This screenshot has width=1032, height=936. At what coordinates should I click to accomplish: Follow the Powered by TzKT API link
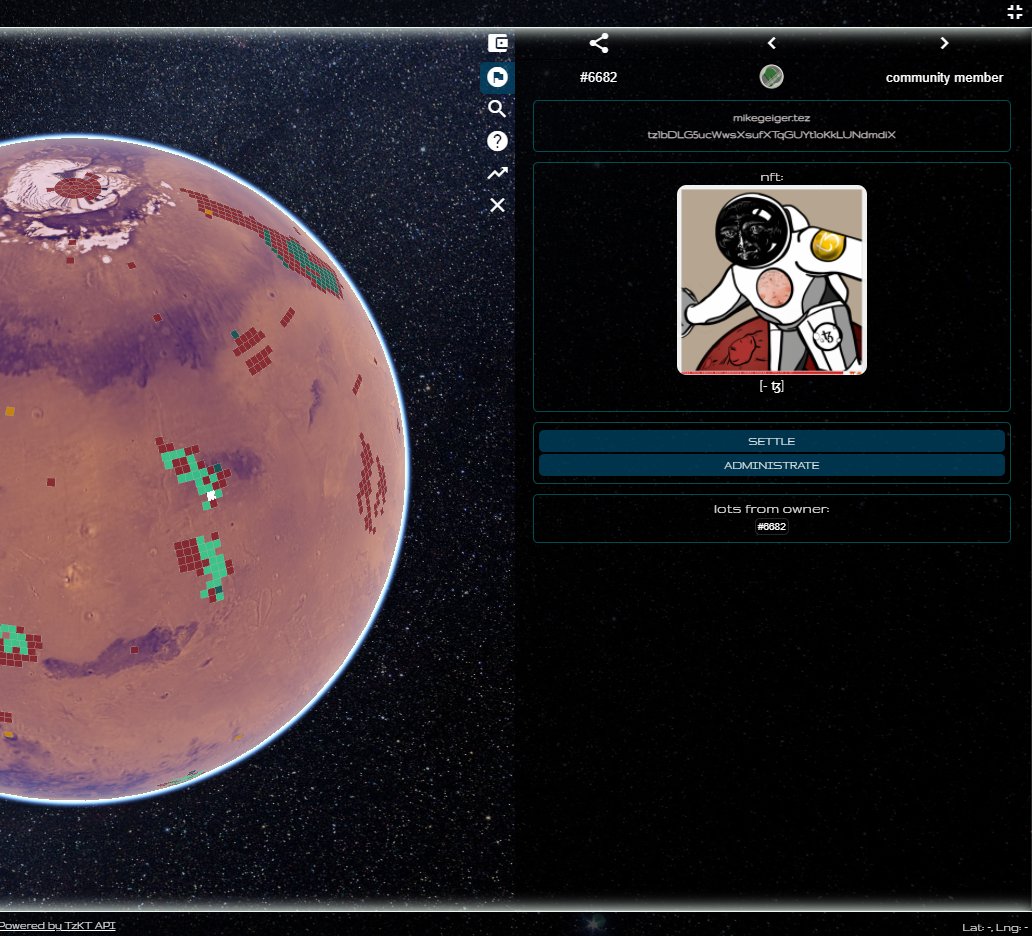pyautogui.click(x=57, y=925)
